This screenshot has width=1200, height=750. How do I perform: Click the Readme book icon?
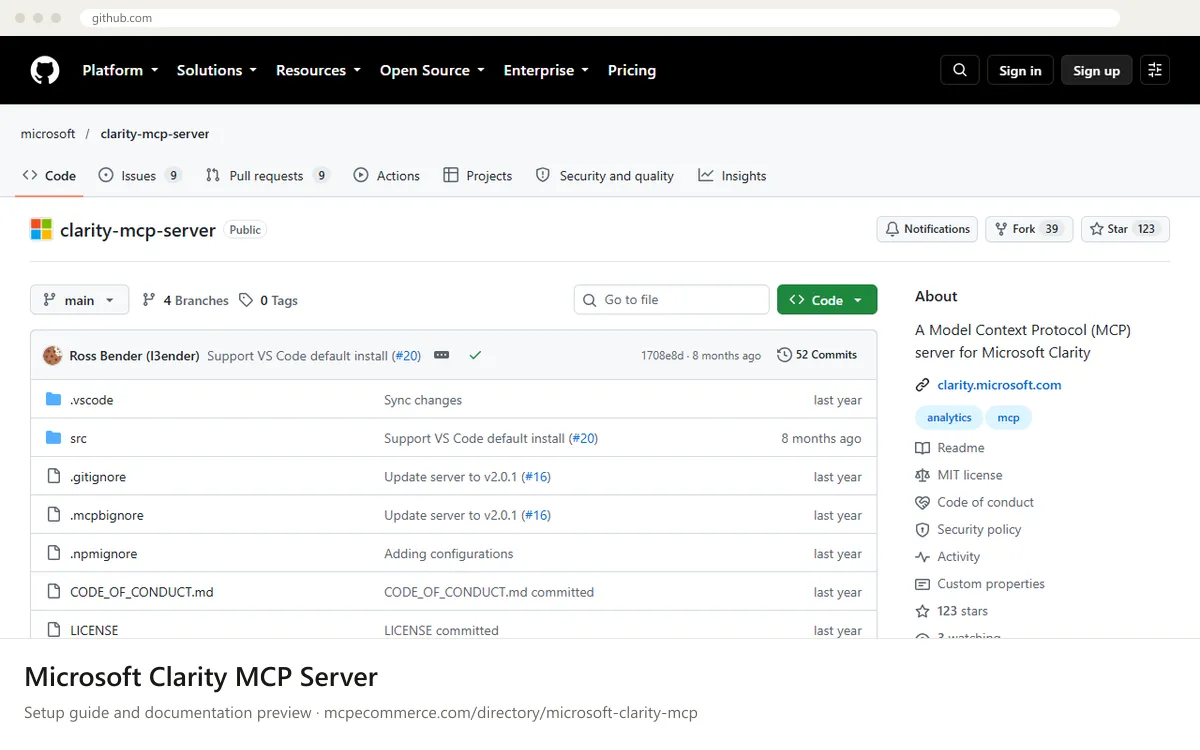click(922, 448)
